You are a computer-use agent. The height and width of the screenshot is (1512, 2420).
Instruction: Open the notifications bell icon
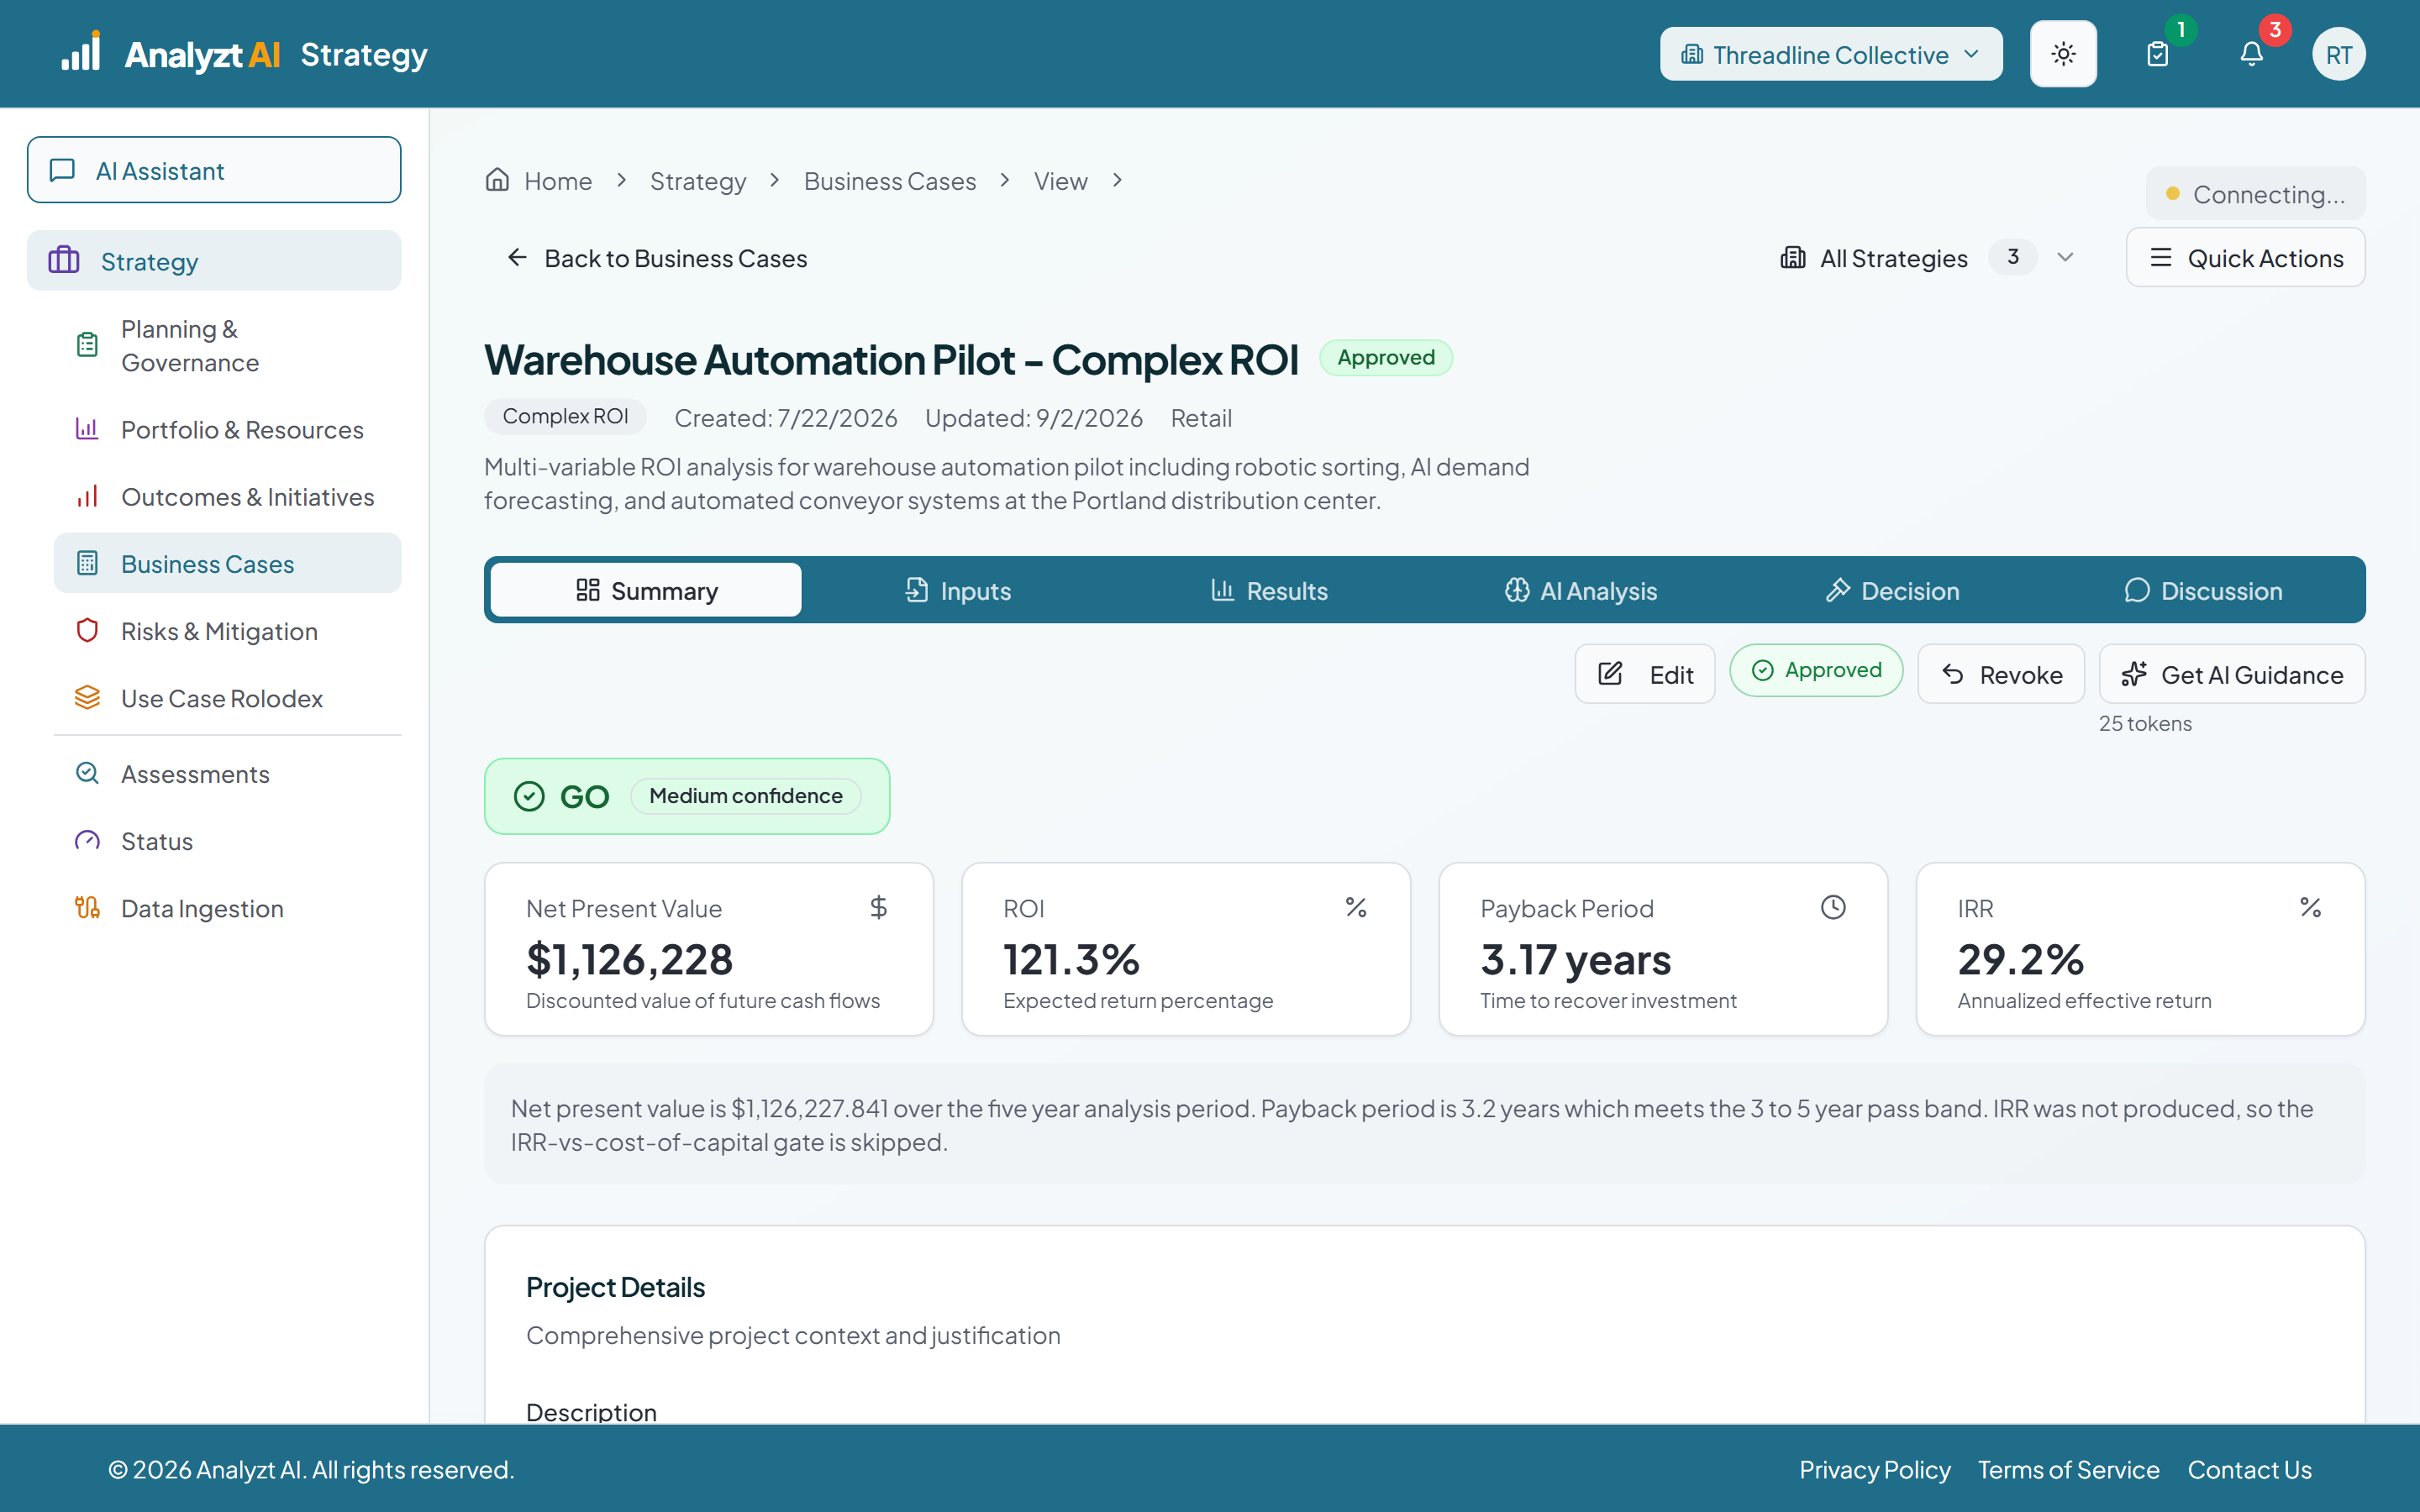point(2251,54)
